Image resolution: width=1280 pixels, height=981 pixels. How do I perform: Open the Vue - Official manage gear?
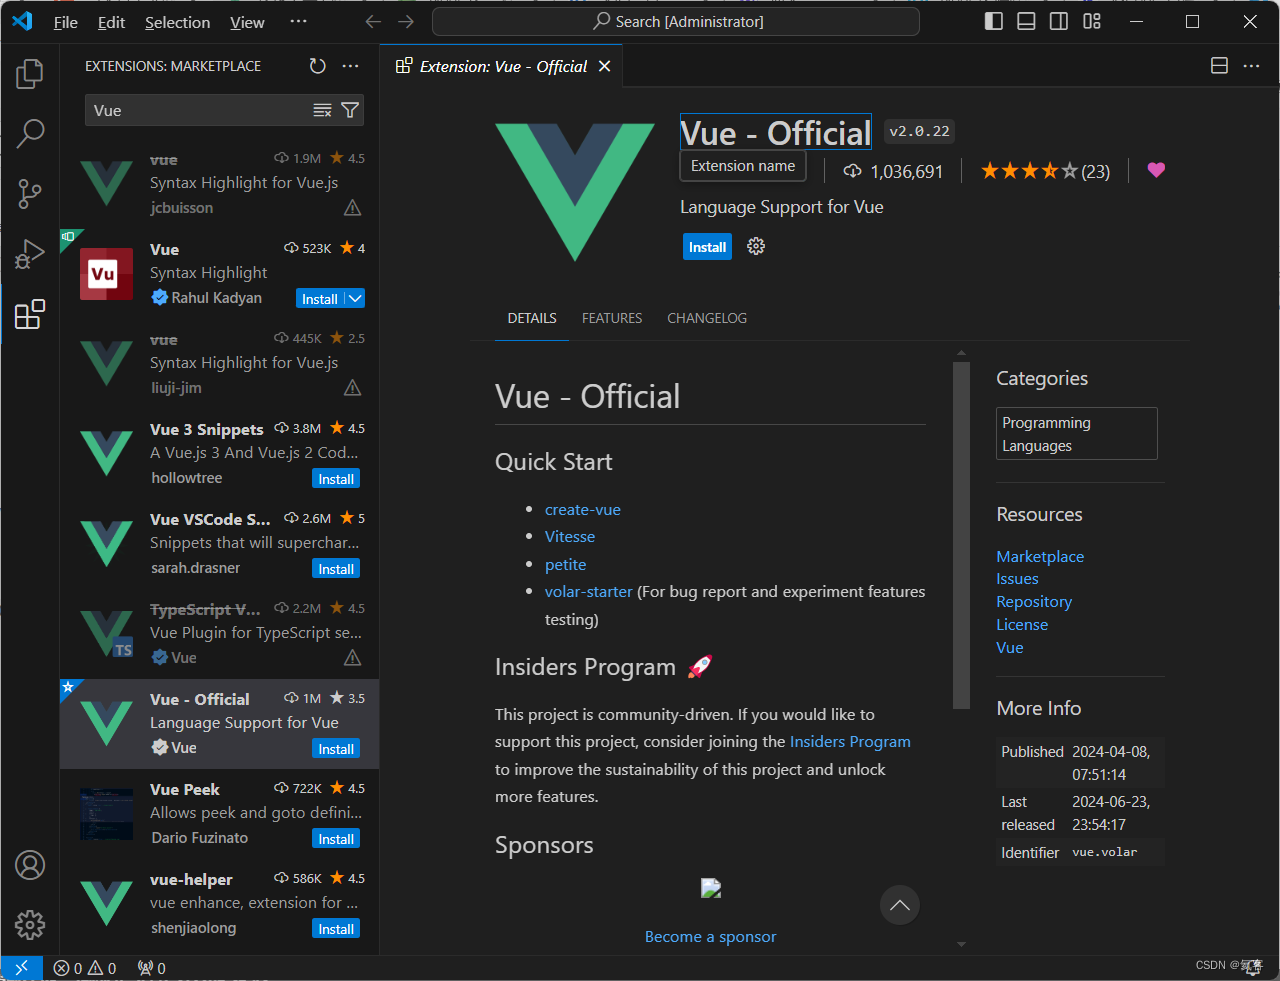756,246
